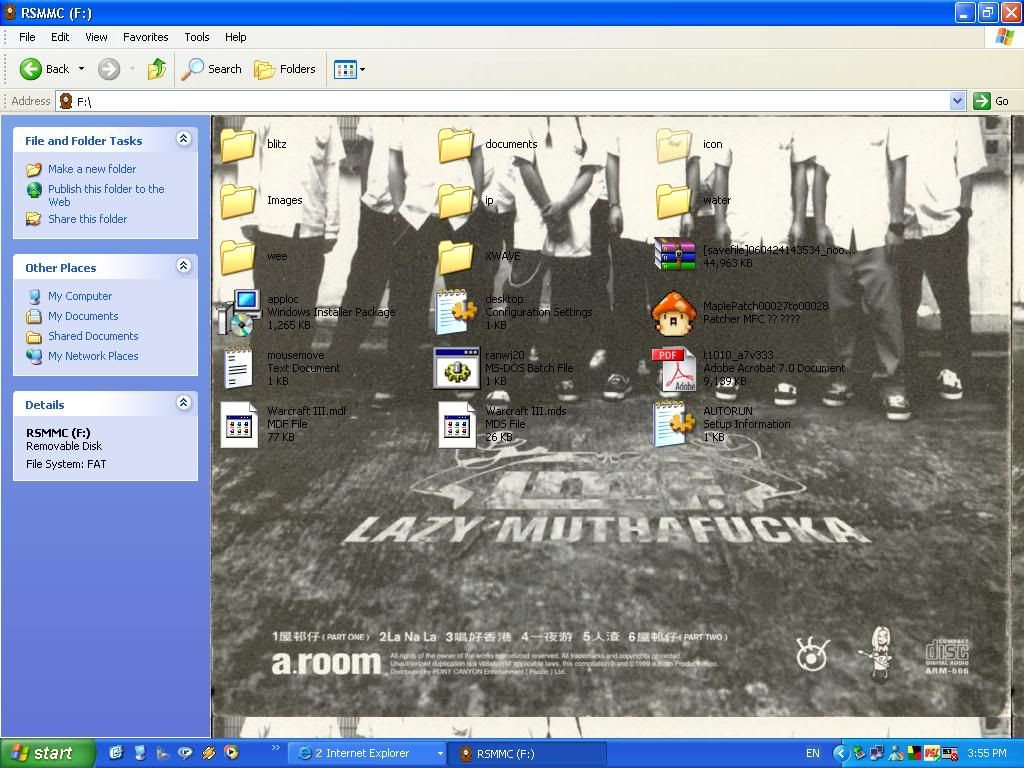The height and width of the screenshot is (768, 1024).
Task: Open the Favorites menu
Action: [146, 37]
